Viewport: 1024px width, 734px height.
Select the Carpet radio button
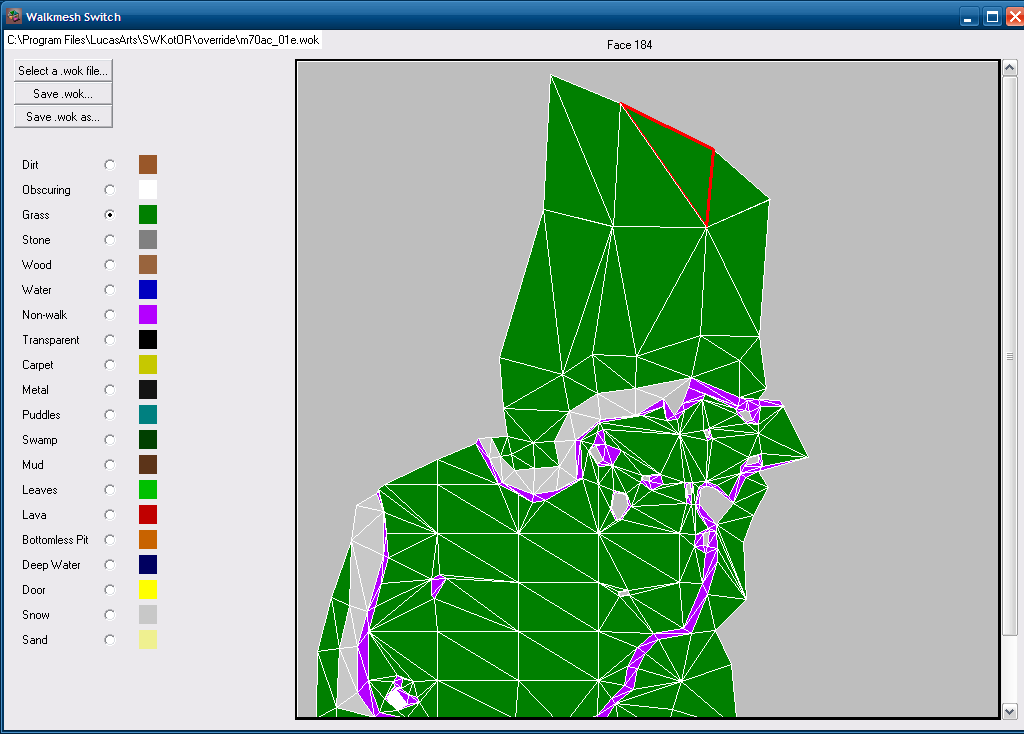tap(110, 365)
